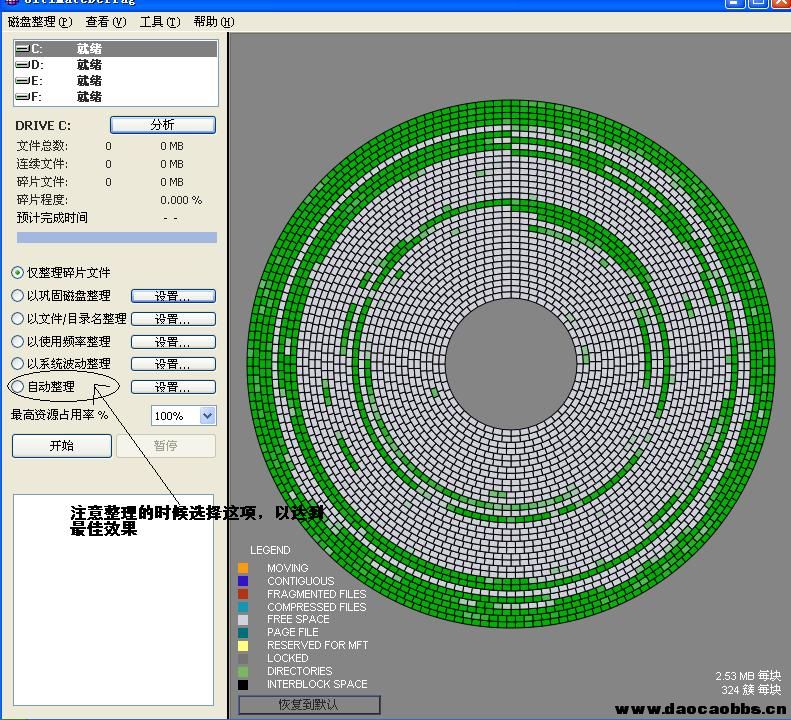
Task: Open the 磁盘整理 menu
Action: (x=39, y=21)
